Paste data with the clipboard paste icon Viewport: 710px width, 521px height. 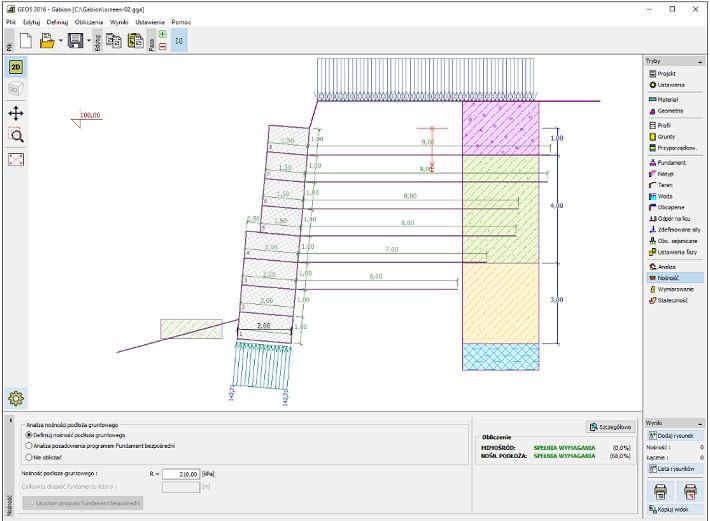(x=135, y=41)
